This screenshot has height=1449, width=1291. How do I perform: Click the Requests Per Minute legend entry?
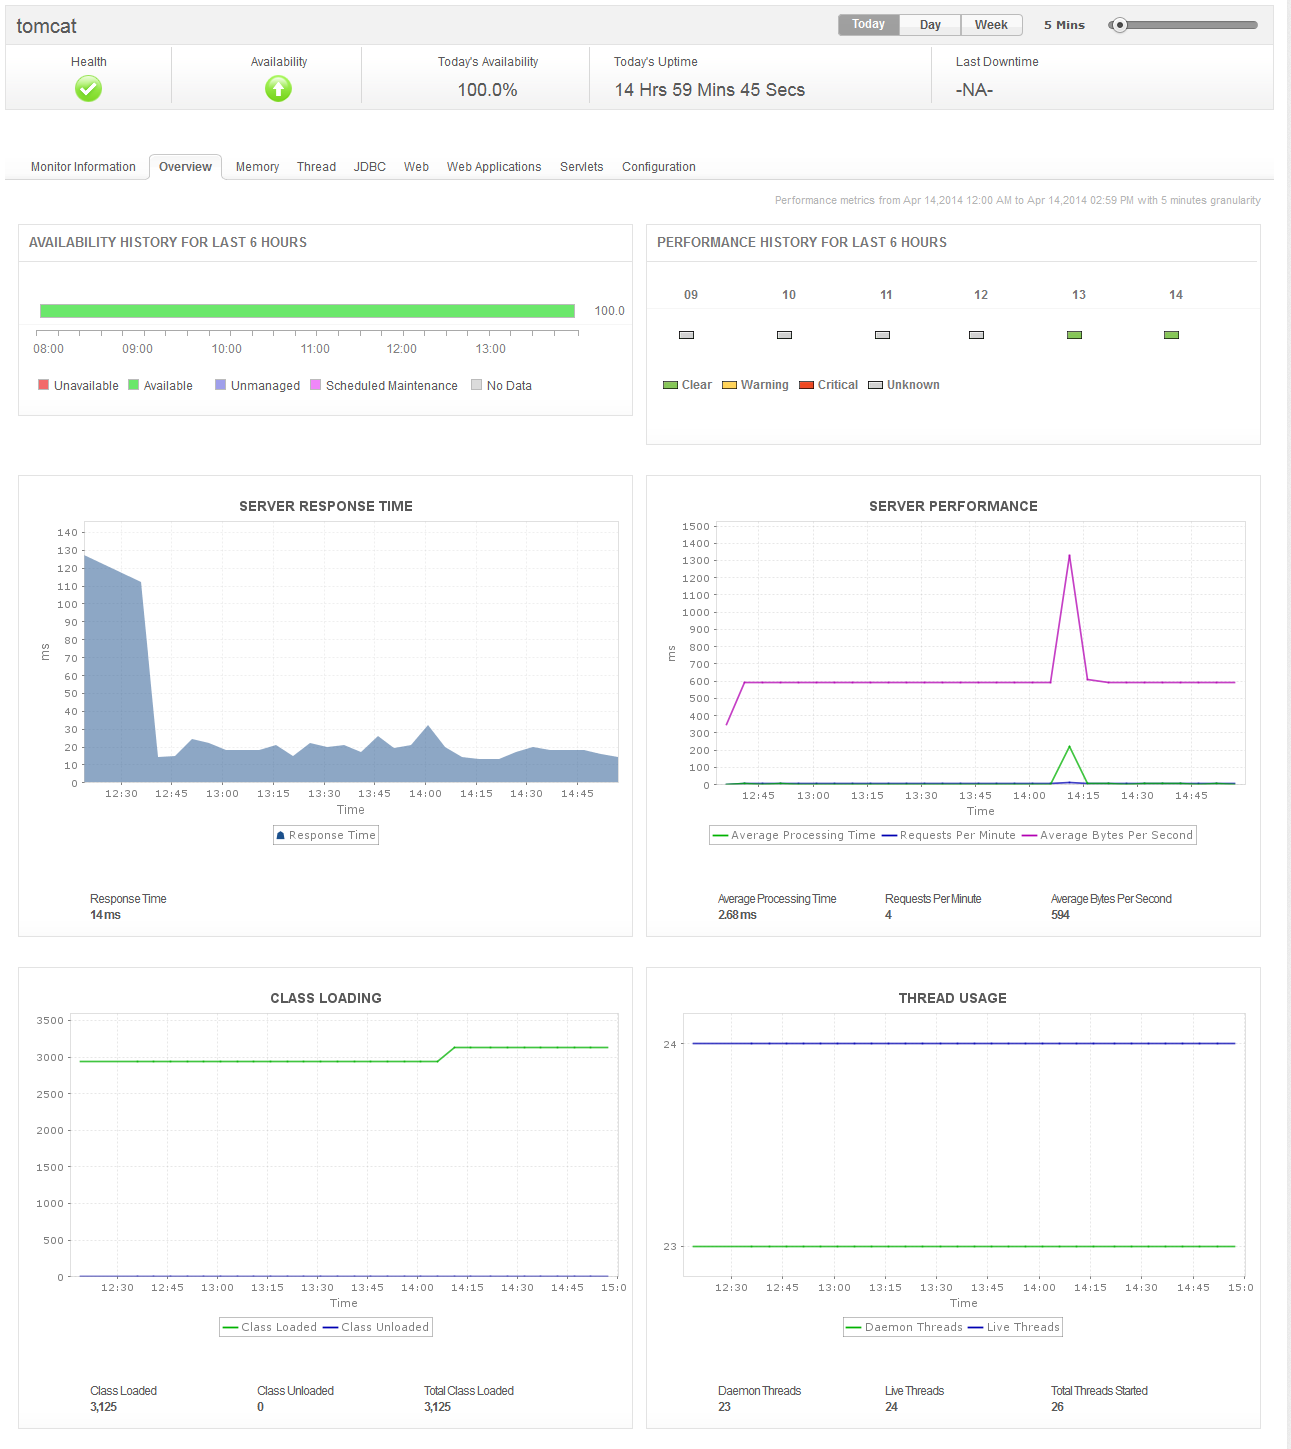coord(949,835)
